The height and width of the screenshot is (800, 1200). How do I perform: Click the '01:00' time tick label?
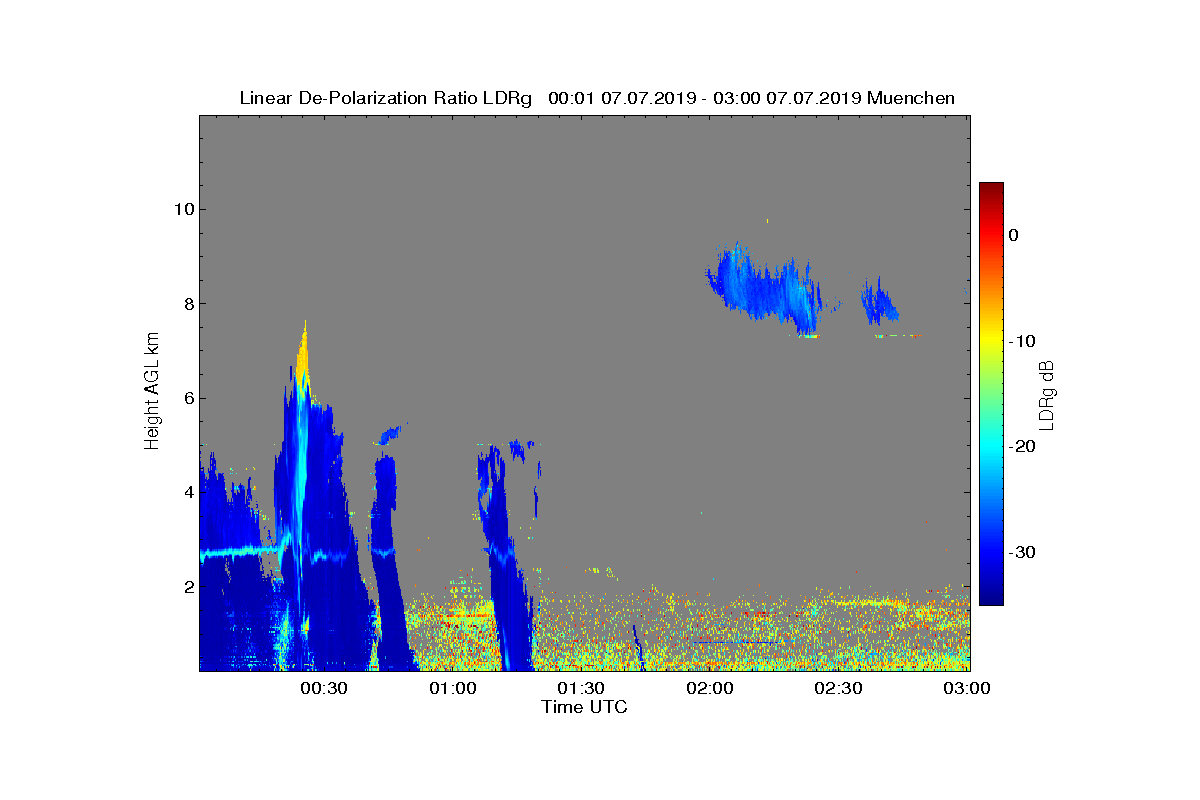click(x=453, y=688)
